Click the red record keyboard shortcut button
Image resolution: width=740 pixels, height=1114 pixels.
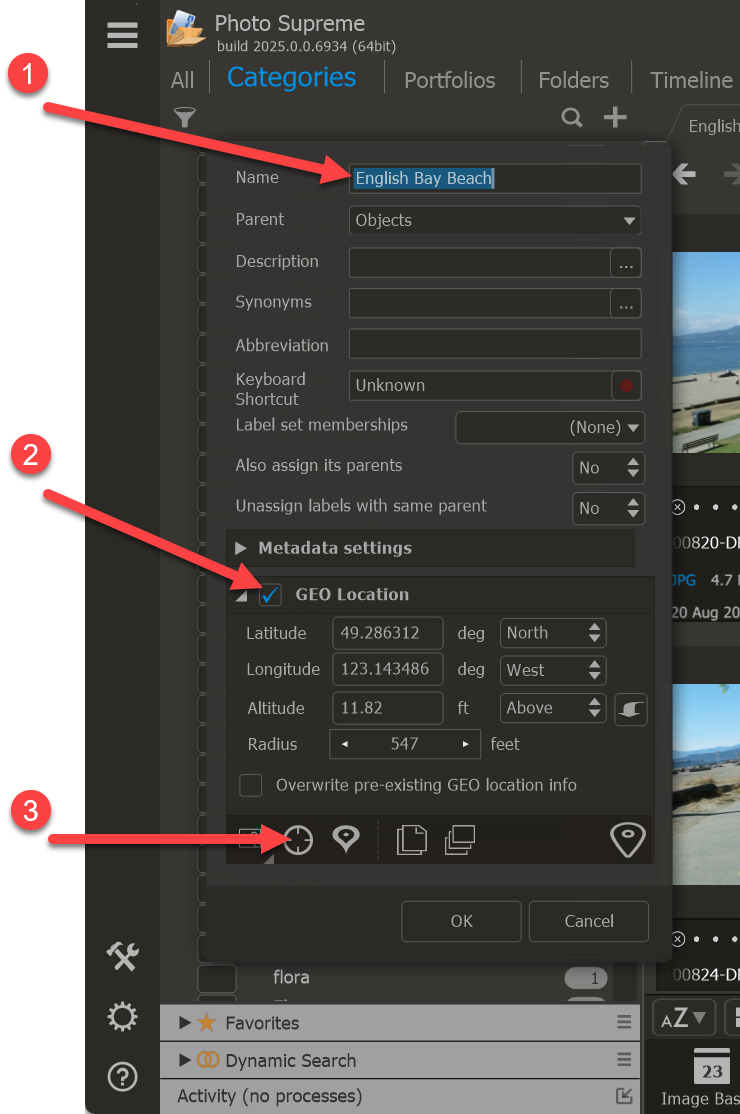point(626,386)
